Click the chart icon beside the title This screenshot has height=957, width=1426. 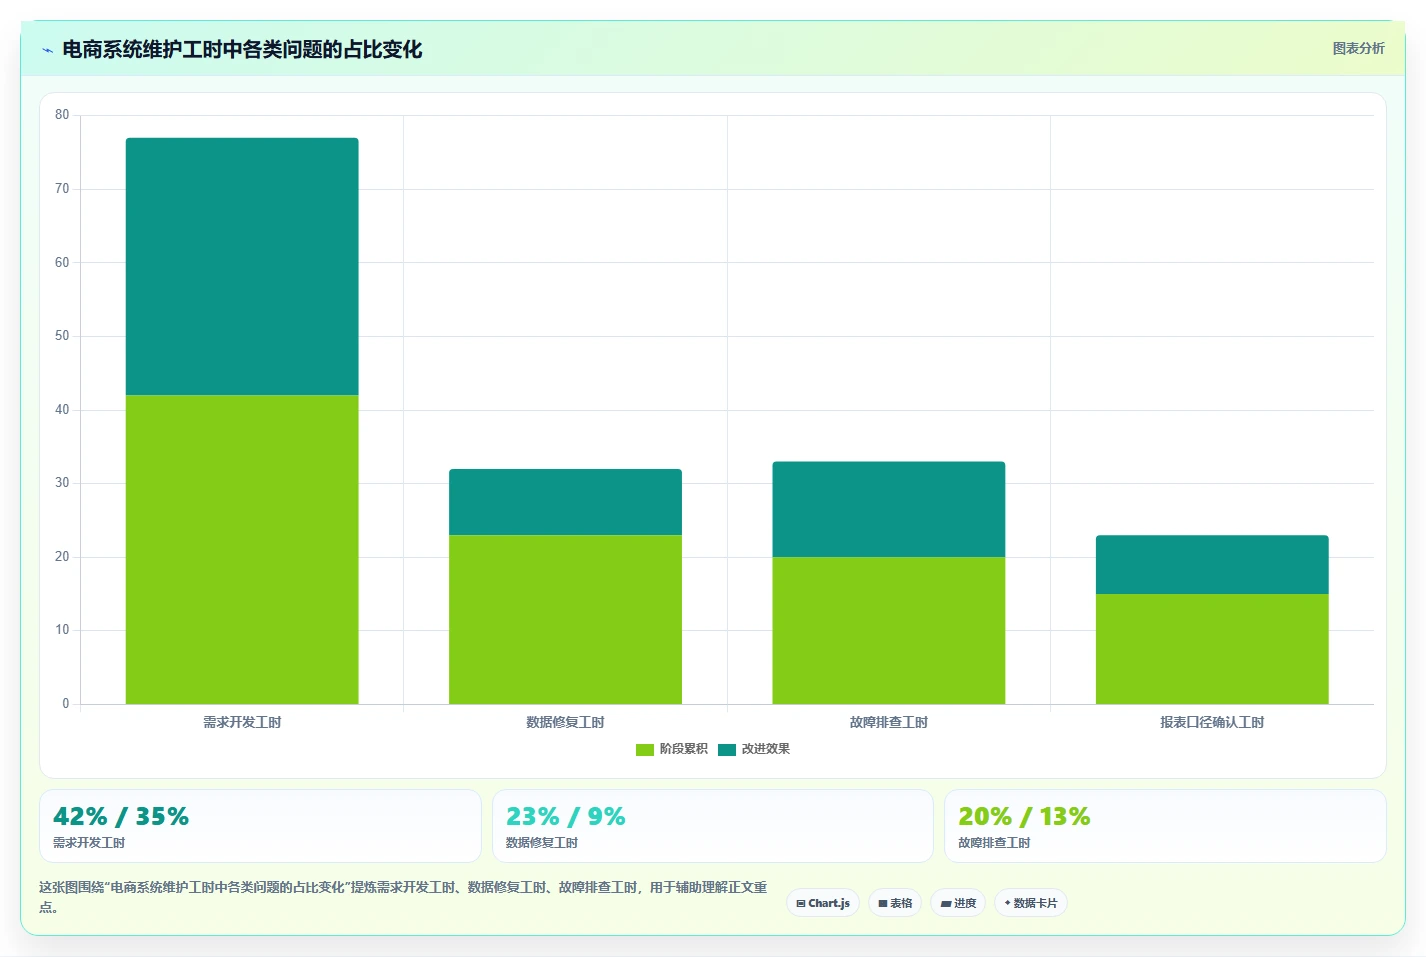(47, 50)
